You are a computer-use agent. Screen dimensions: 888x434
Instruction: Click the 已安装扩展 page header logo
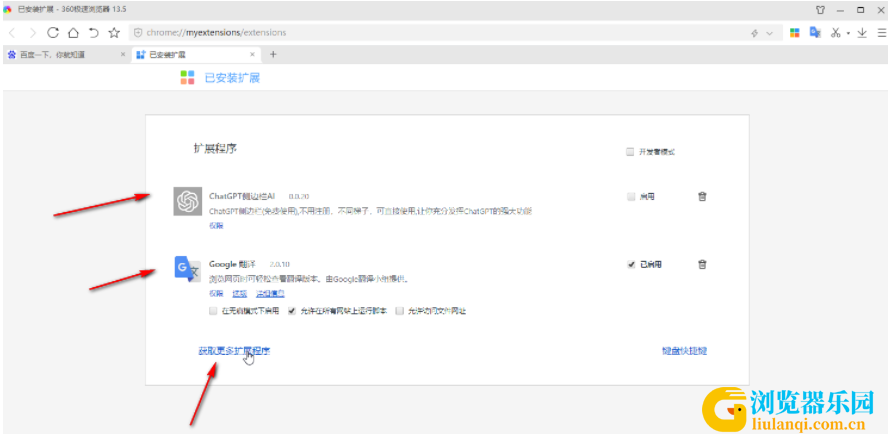click(x=187, y=78)
